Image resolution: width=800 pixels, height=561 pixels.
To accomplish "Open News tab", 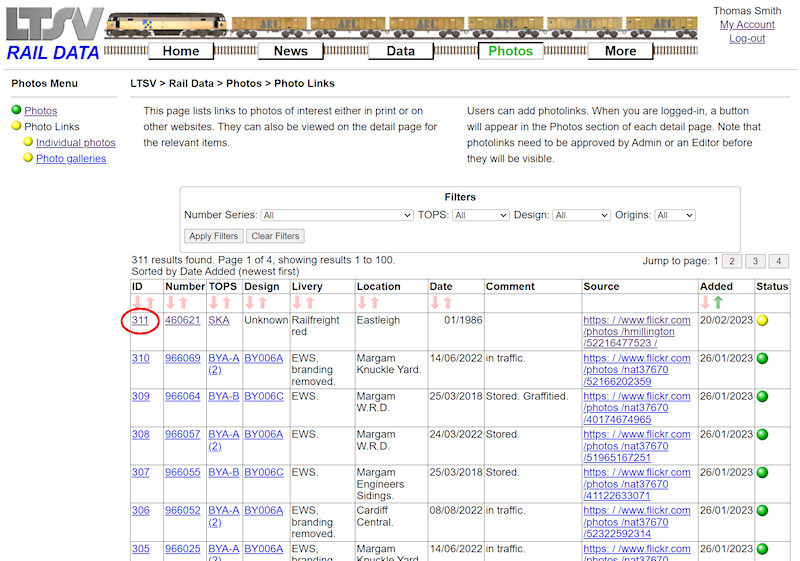I will pos(291,51).
